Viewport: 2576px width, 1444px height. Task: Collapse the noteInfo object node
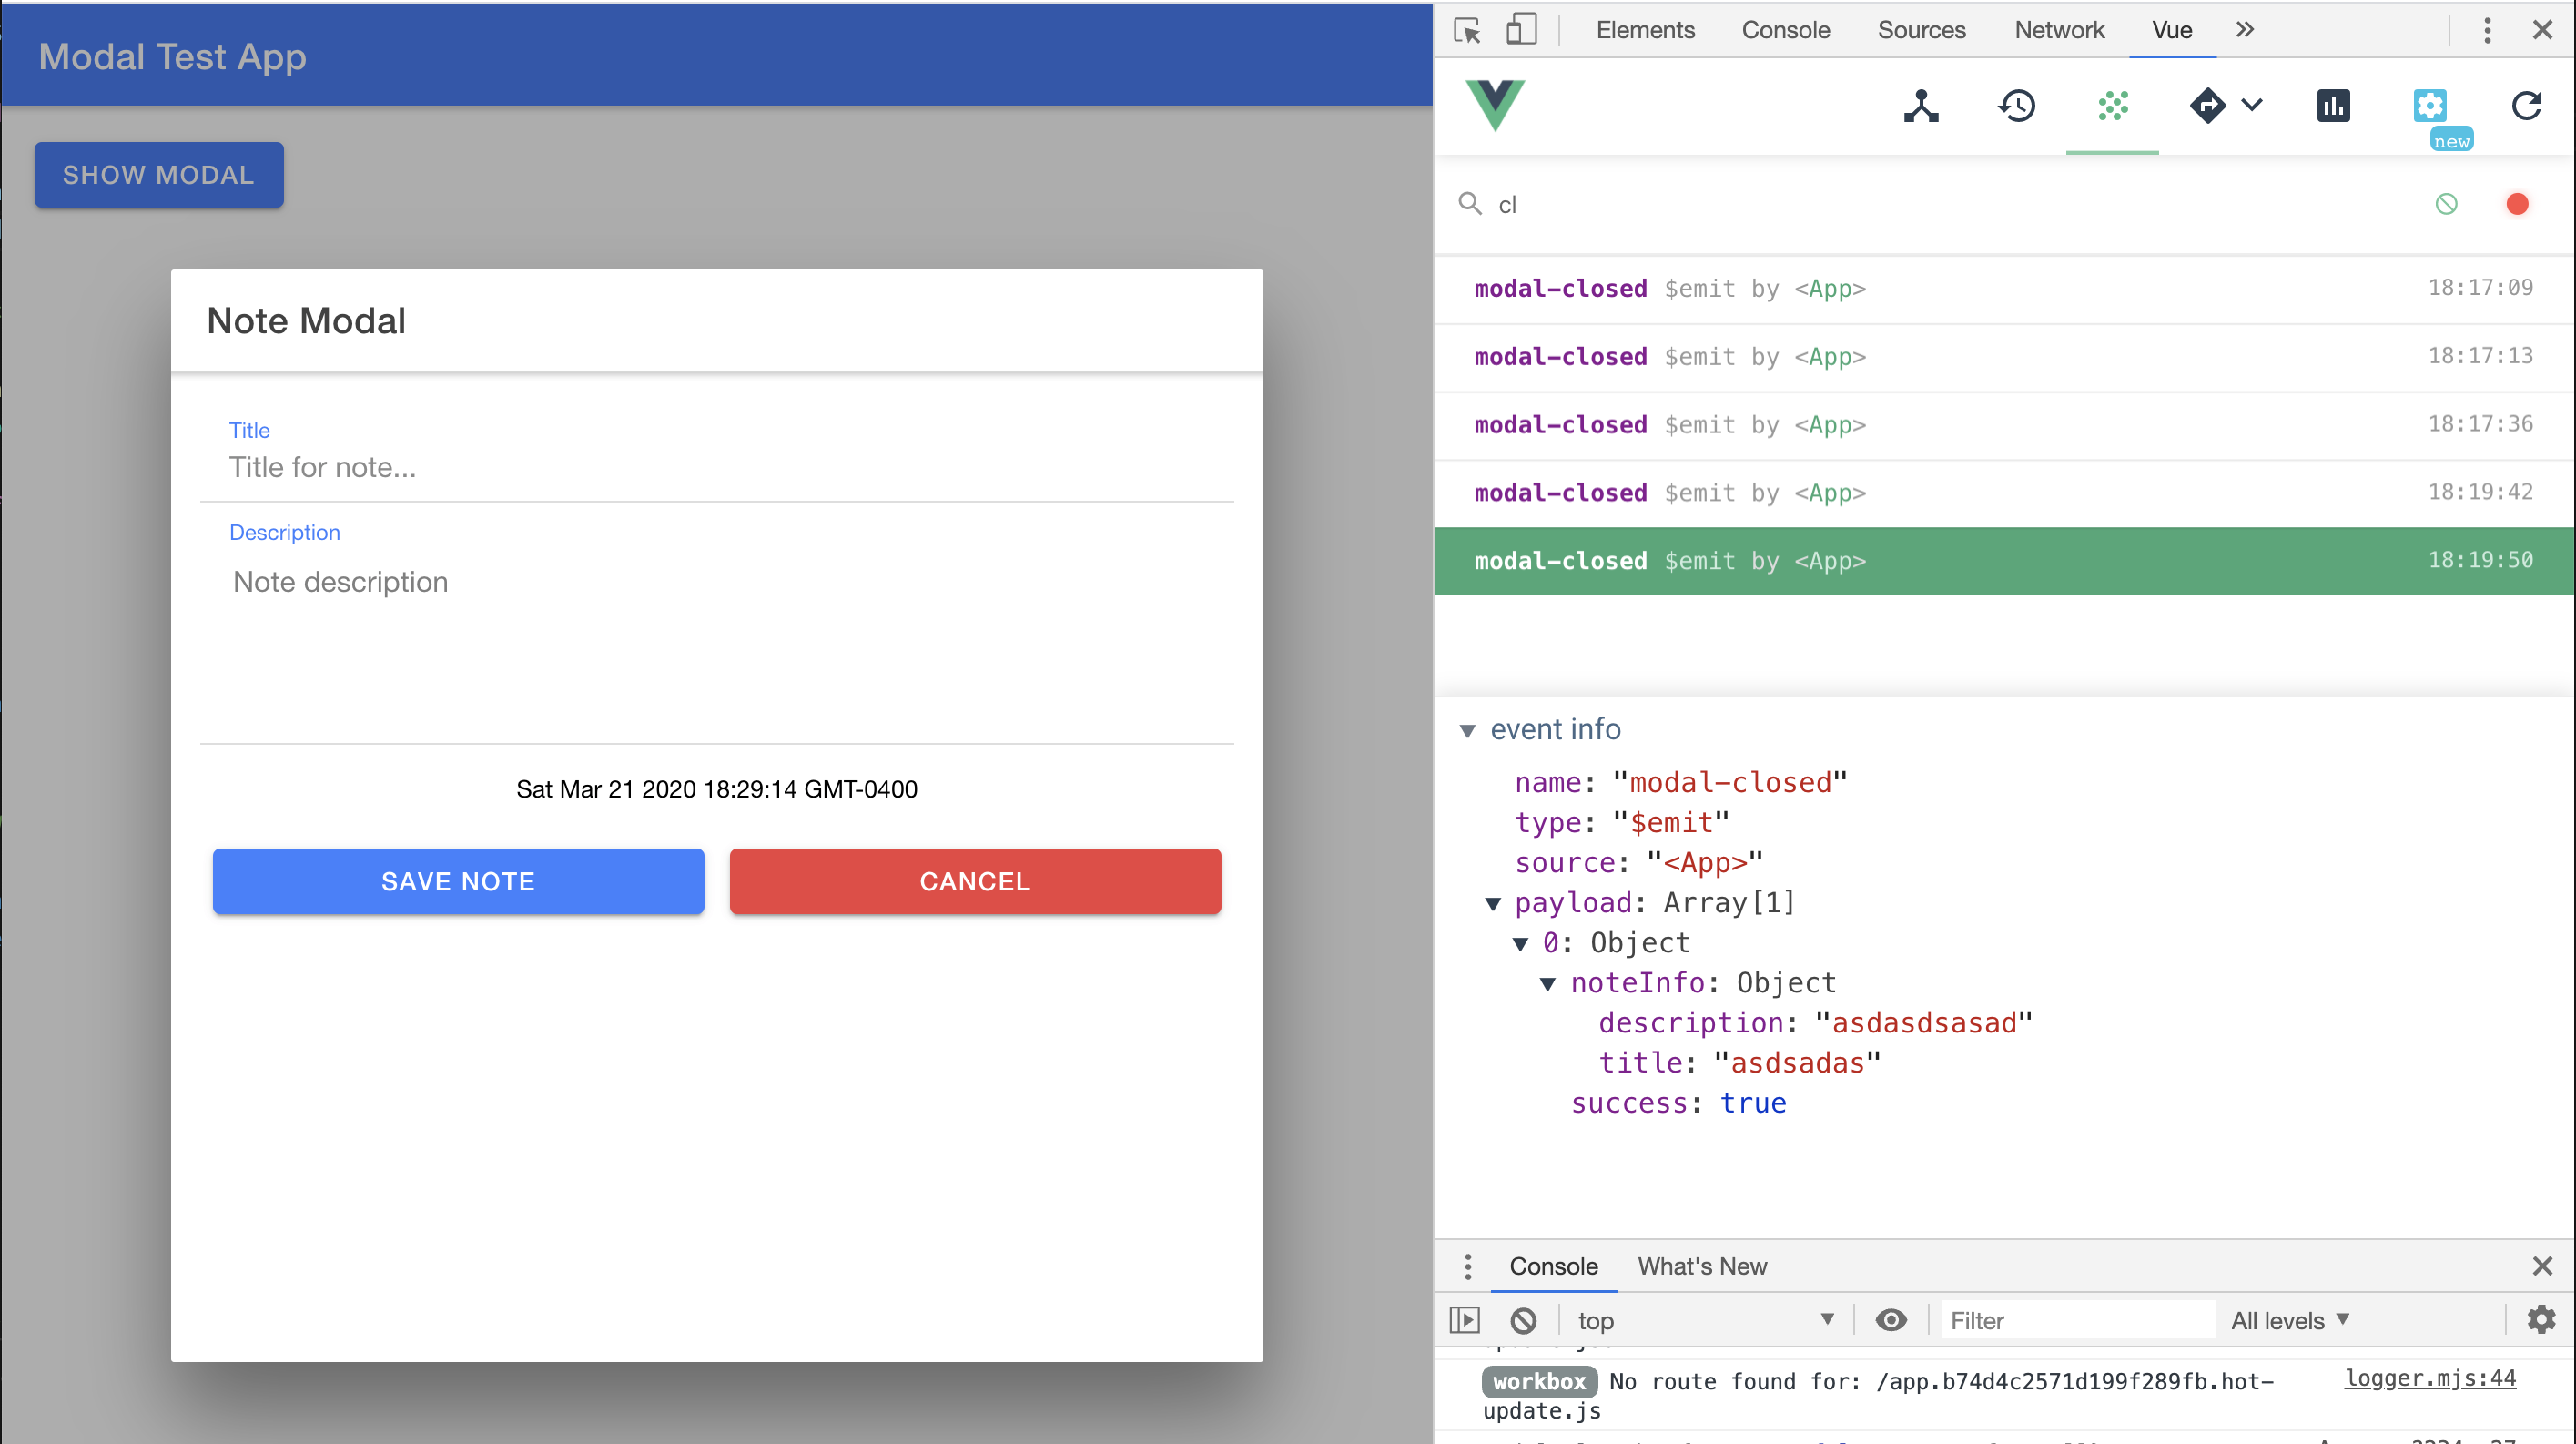pos(1547,983)
